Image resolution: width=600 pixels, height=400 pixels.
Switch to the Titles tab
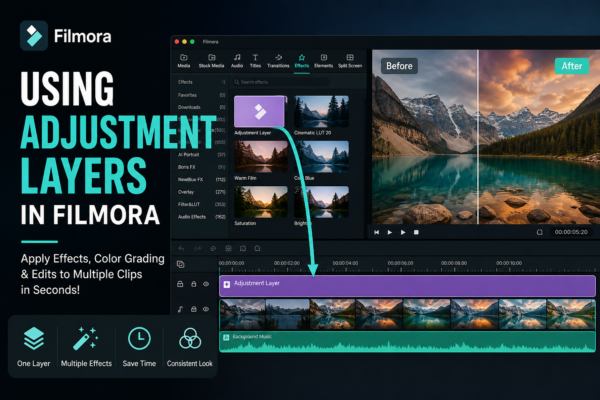pyautogui.click(x=255, y=61)
